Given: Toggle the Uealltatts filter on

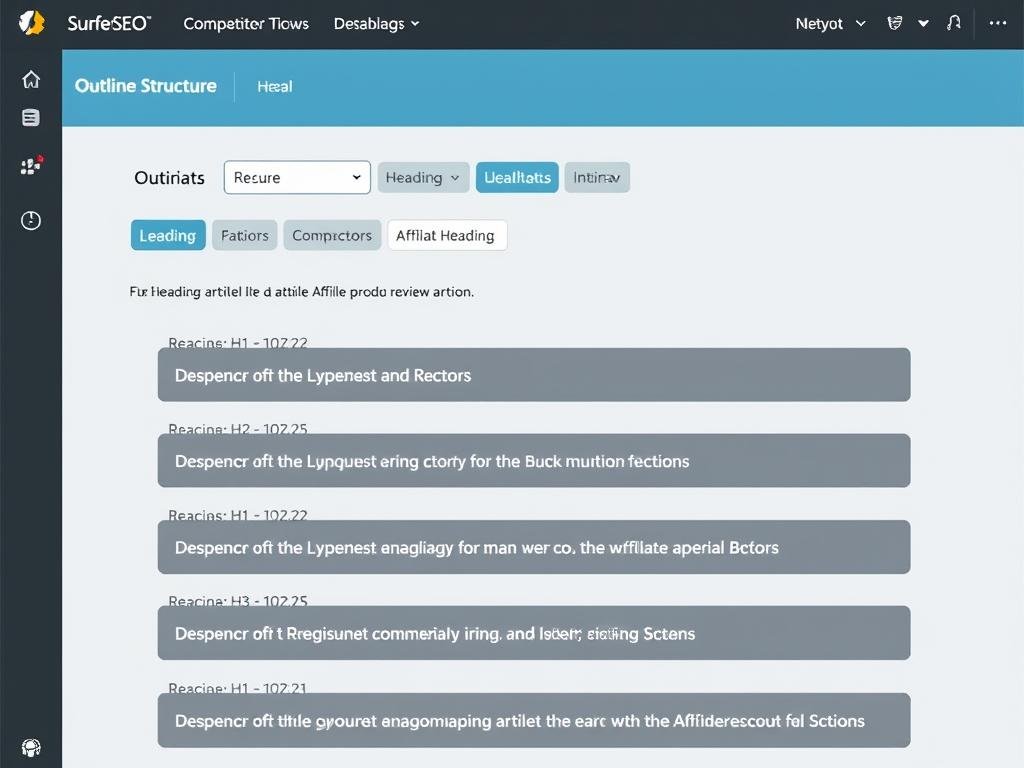Looking at the screenshot, I should tap(517, 177).
